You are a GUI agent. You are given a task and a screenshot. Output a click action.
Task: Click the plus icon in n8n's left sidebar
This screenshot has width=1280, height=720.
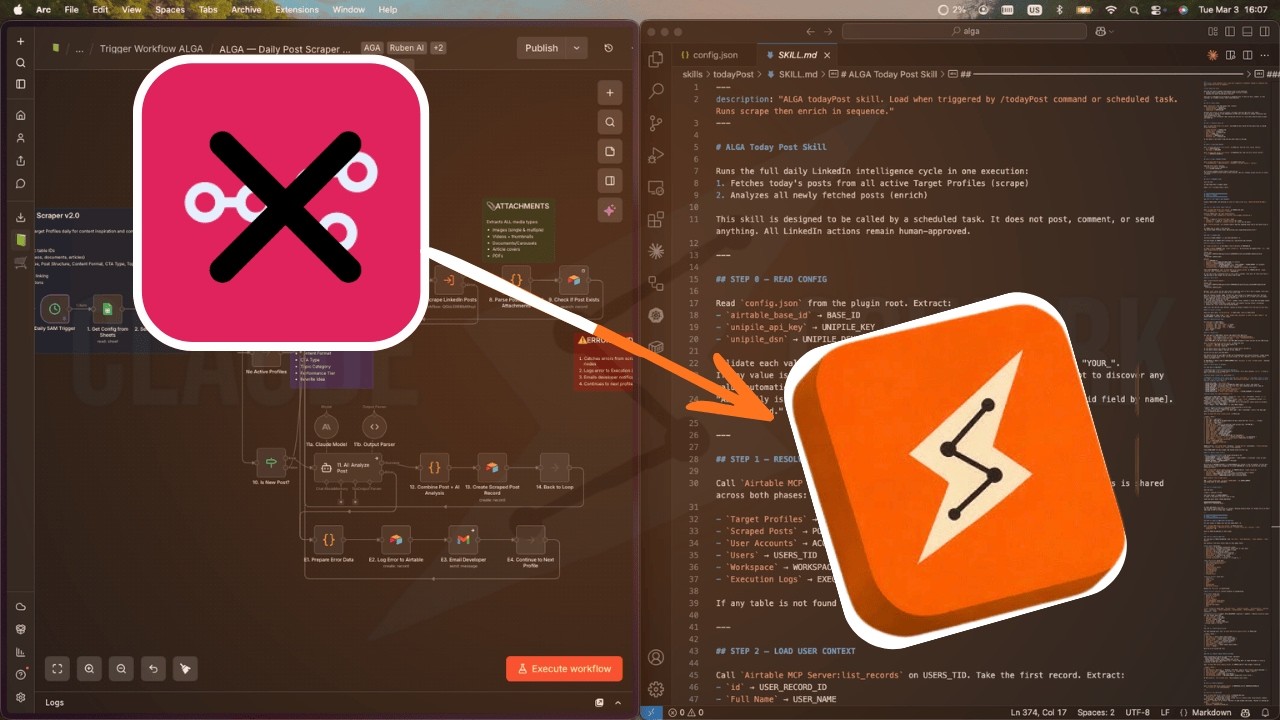[x=20, y=41]
